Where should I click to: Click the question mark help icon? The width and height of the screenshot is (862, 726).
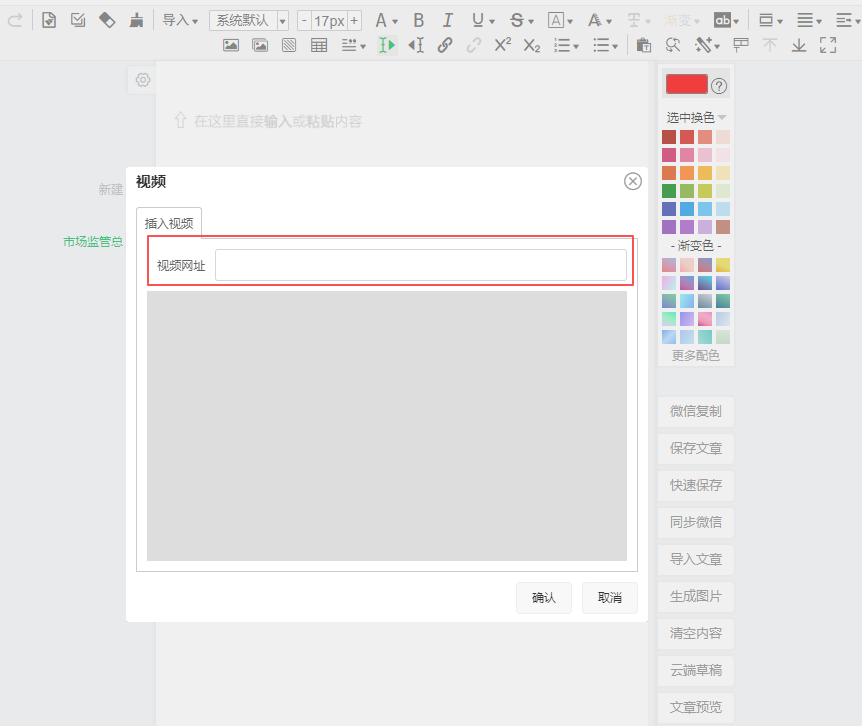719,86
